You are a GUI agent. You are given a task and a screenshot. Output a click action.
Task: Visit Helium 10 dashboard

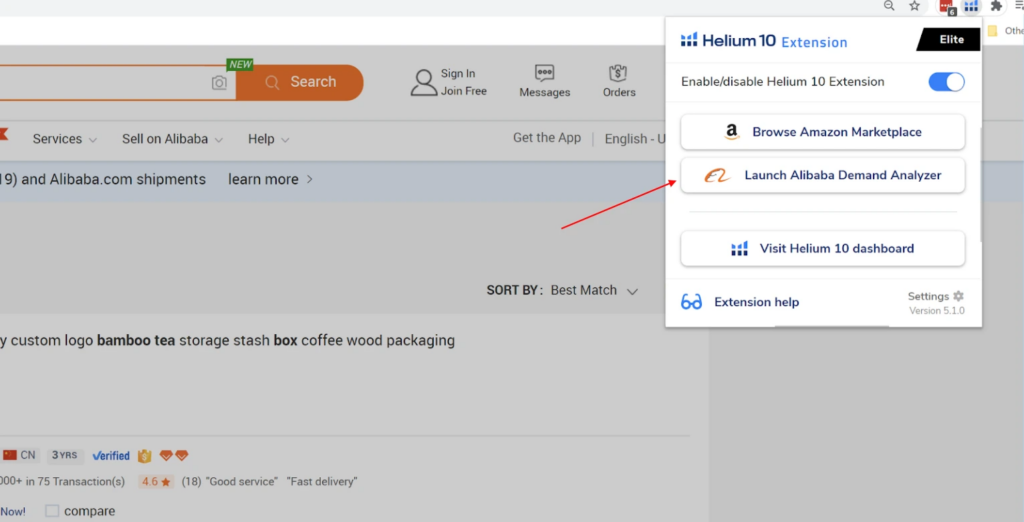[822, 248]
